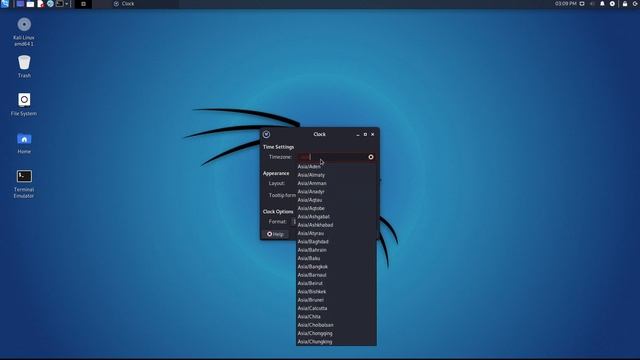This screenshot has width=640, height=360.
Task: Click the clock time in the top panel
Action: tap(566, 4)
